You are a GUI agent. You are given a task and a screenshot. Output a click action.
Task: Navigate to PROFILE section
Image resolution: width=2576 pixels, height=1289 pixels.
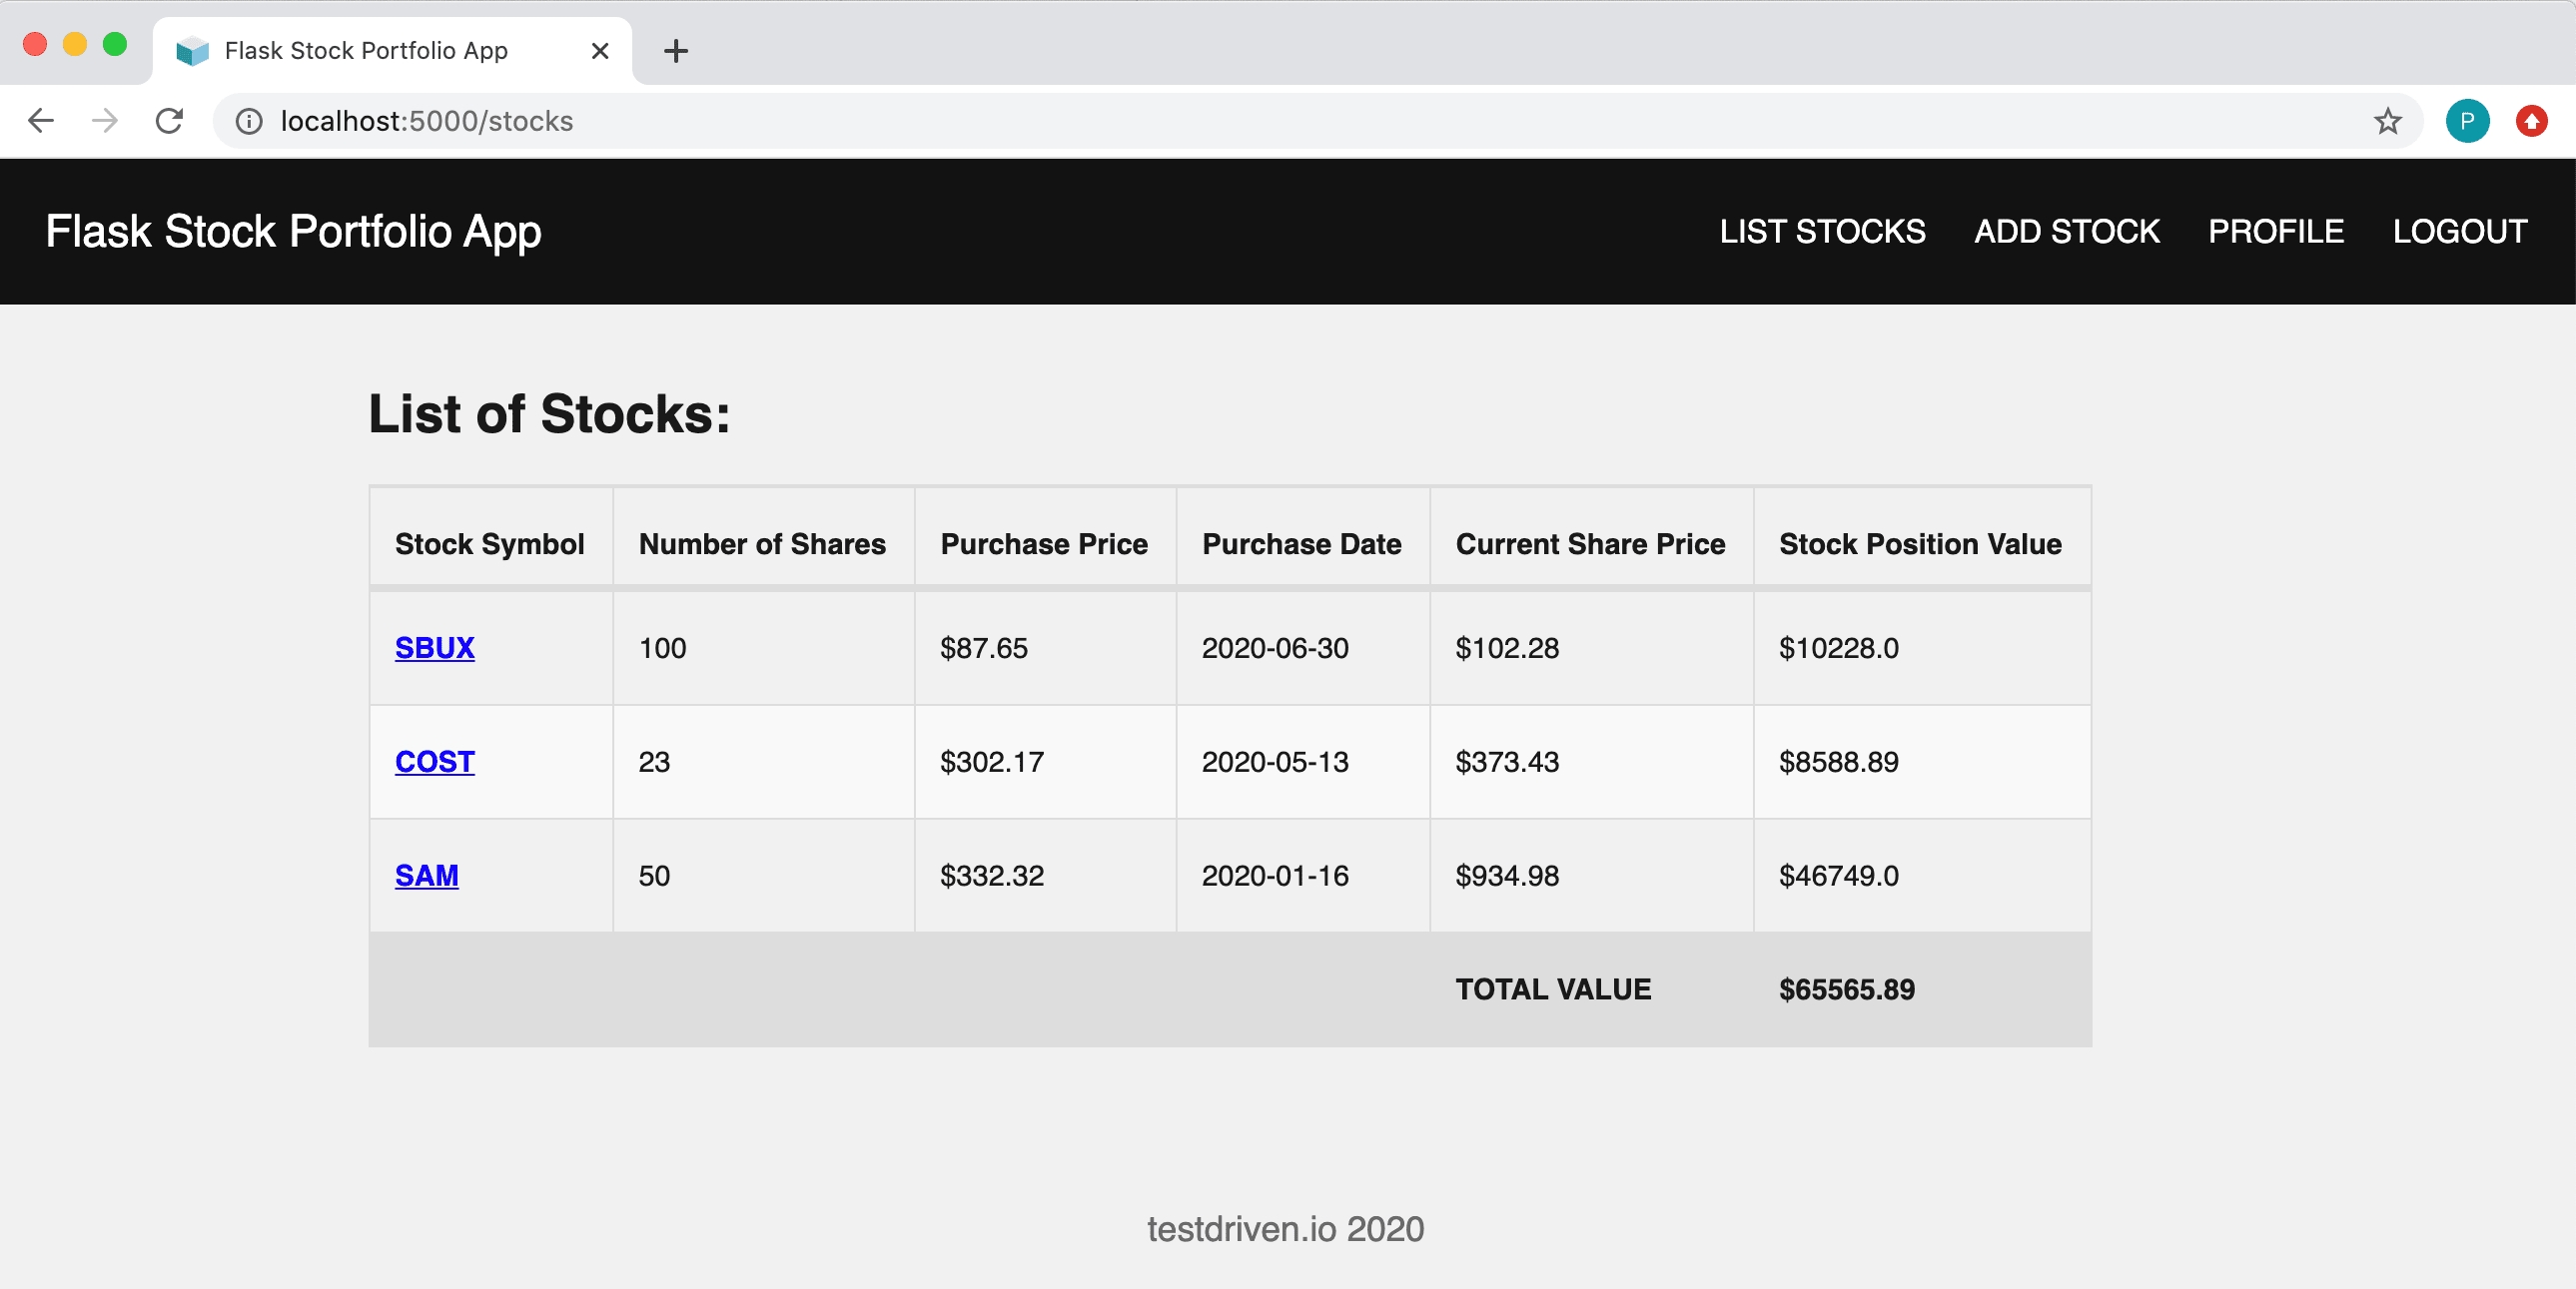pyautogui.click(x=2275, y=231)
